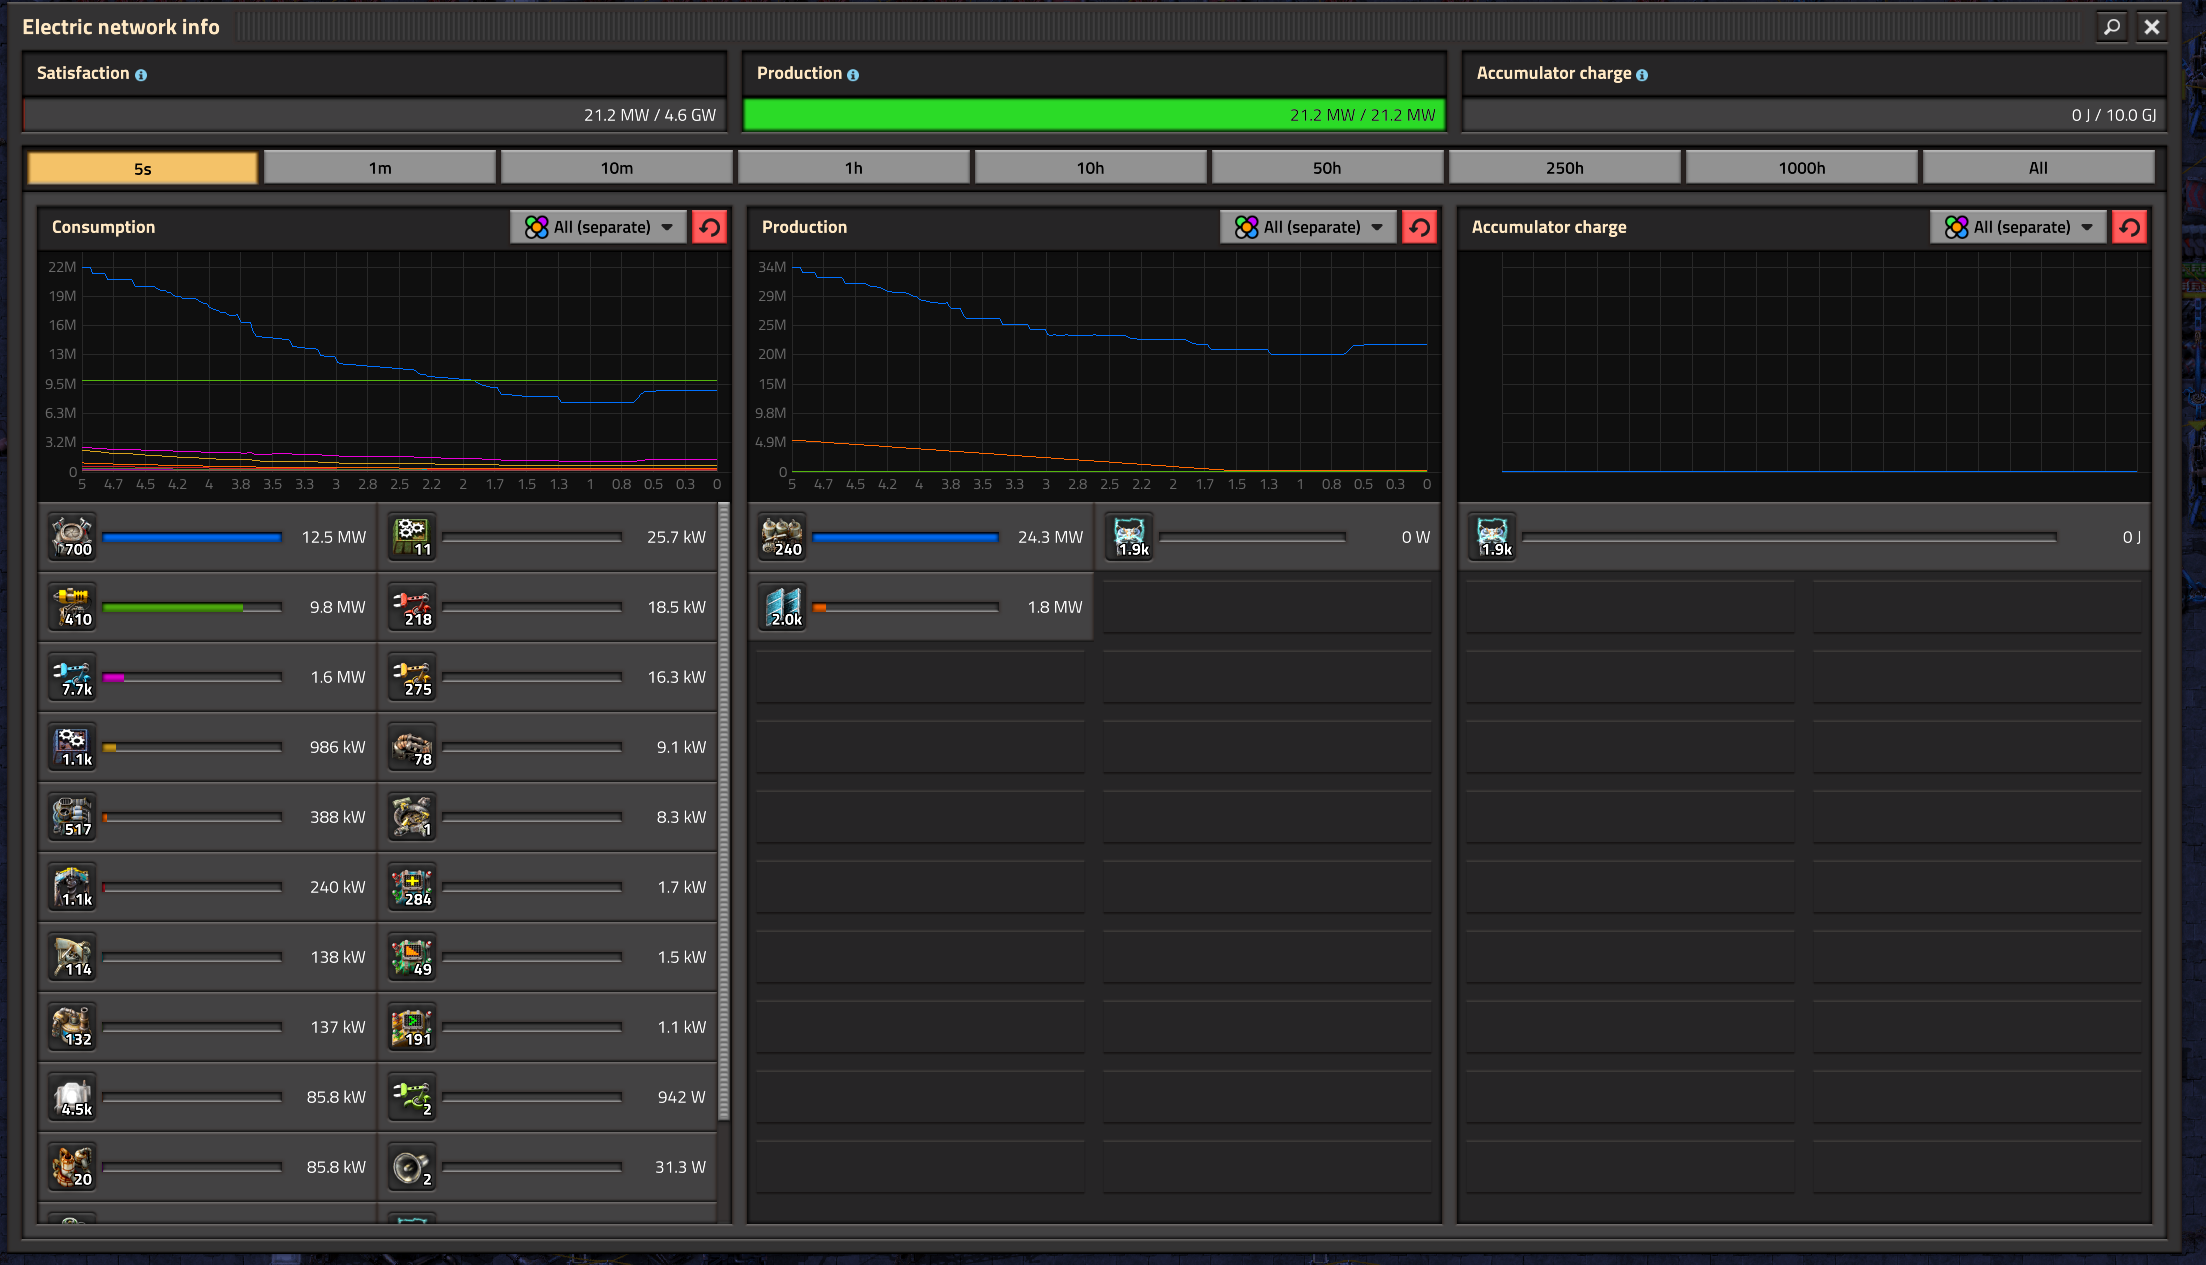This screenshot has width=2206, height=1265.
Task: Reset the Consumption graph with the red button
Action: (710, 227)
